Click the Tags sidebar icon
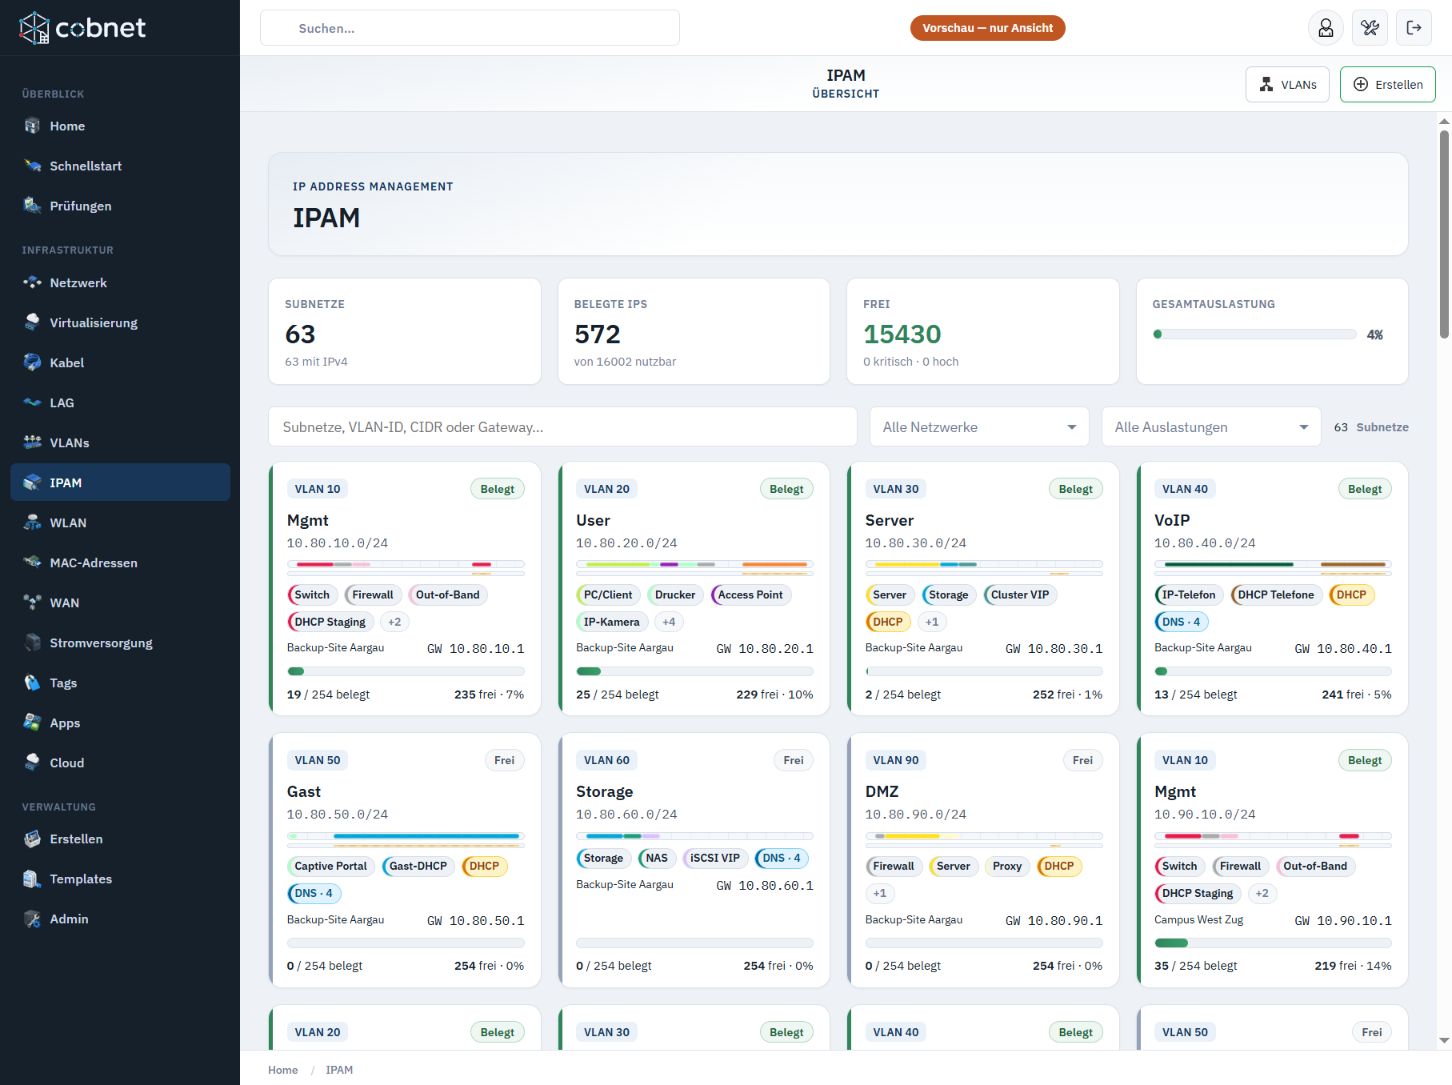 tap(32, 683)
